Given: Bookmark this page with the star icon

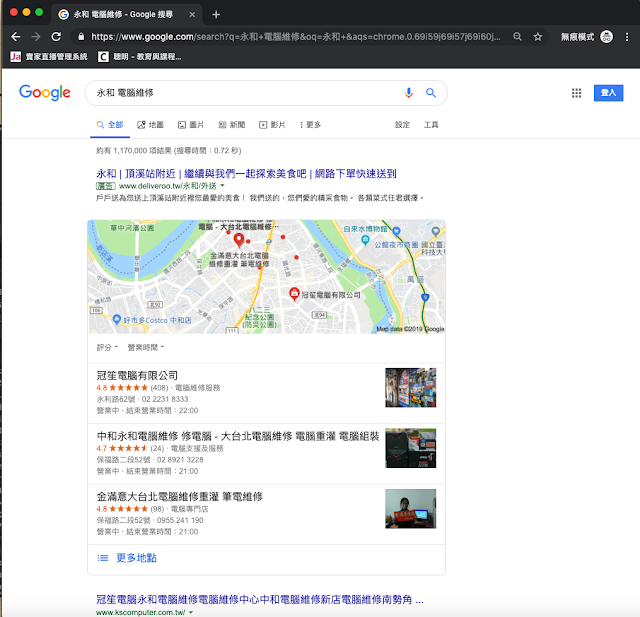Looking at the screenshot, I should [x=538, y=36].
